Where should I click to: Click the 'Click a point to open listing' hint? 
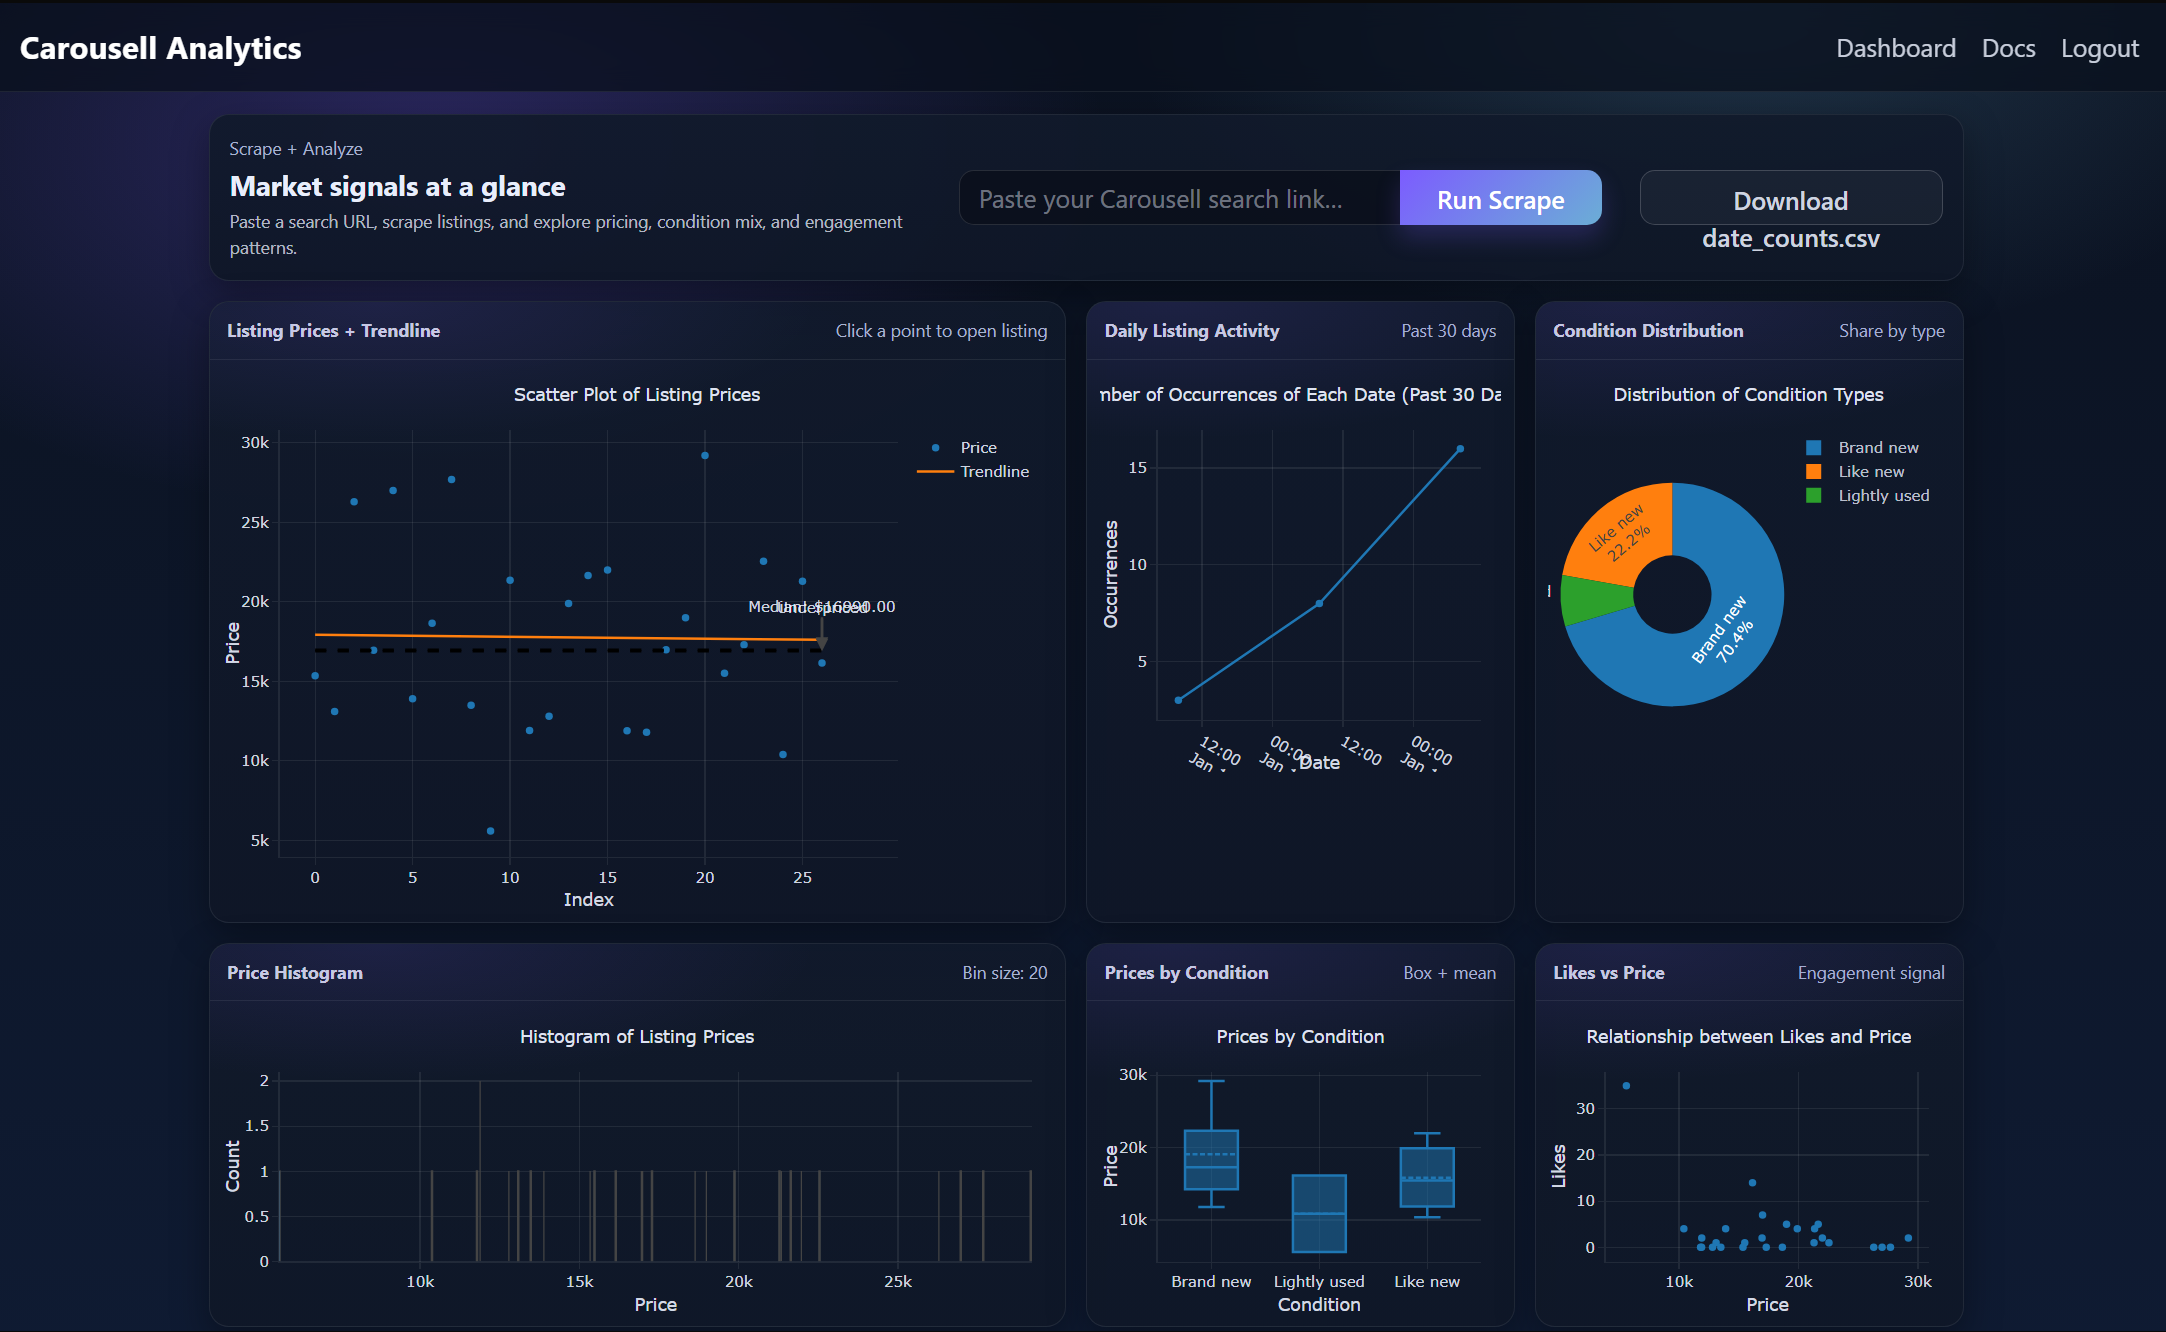click(x=941, y=331)
